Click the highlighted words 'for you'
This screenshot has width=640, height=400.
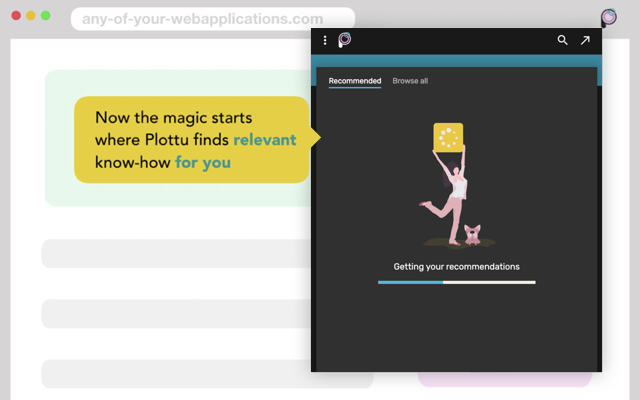pyautogui.click(x=203, y=163)
